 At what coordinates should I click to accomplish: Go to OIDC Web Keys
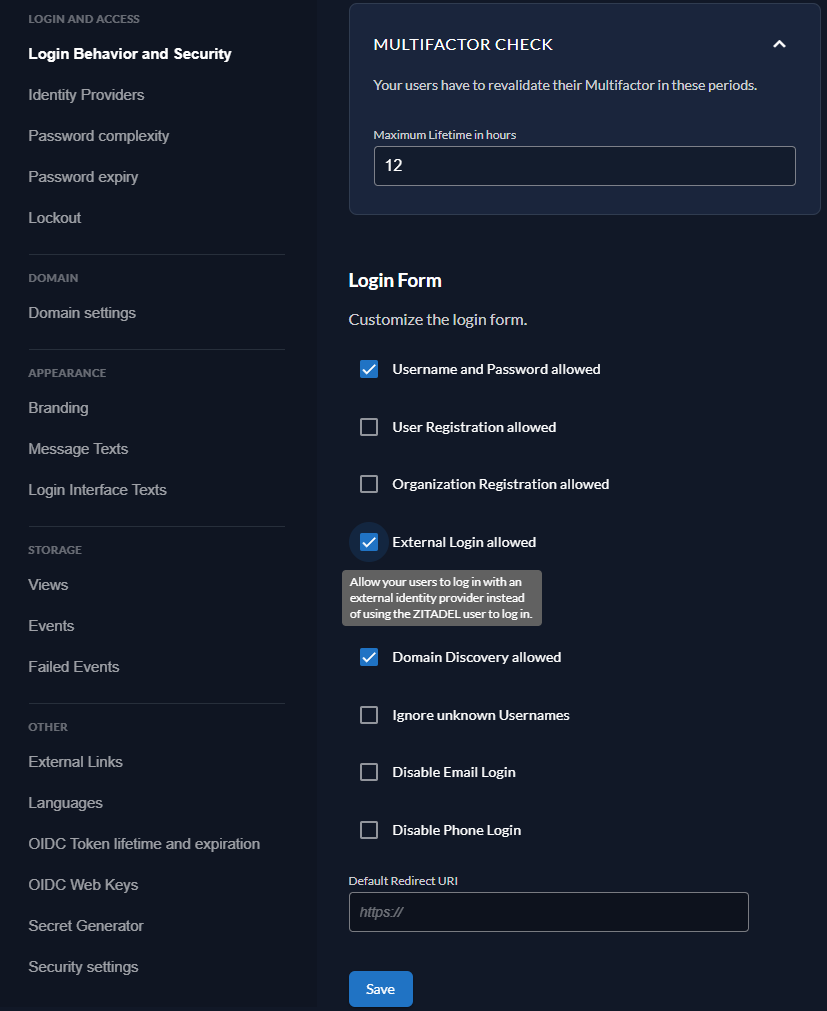click(x=83, y=885)
